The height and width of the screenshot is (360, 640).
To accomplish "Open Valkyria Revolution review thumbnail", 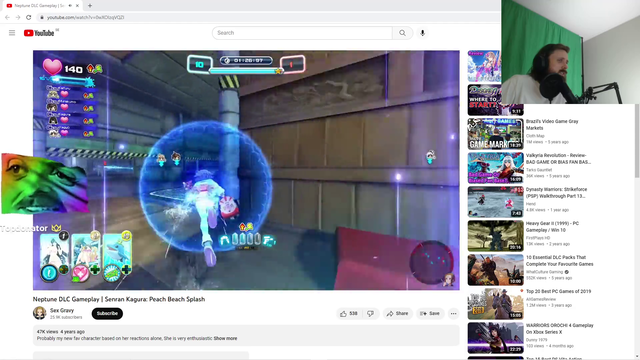I will 496,168.
